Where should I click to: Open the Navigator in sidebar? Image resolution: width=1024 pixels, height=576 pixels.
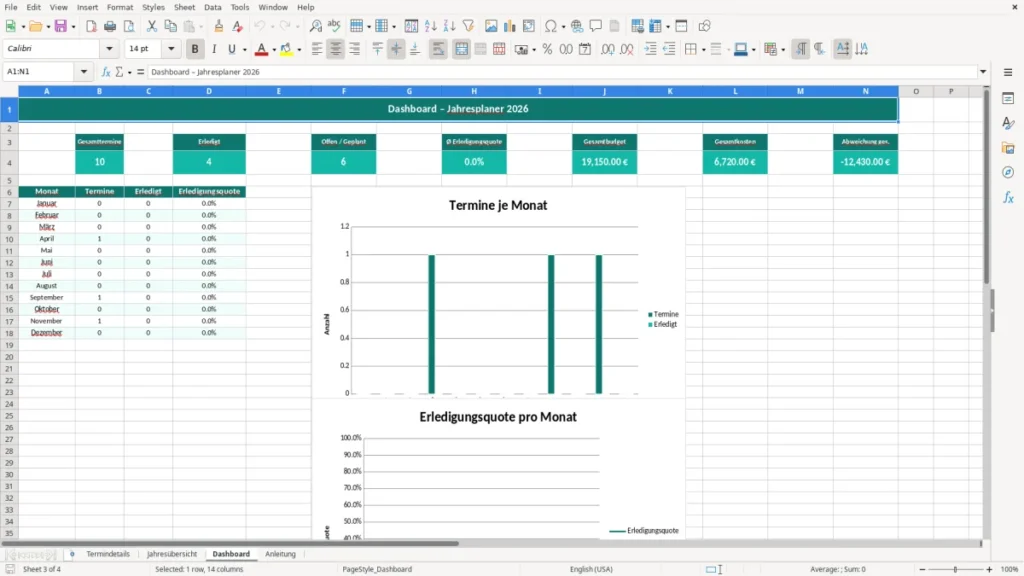coord(1008,172)
